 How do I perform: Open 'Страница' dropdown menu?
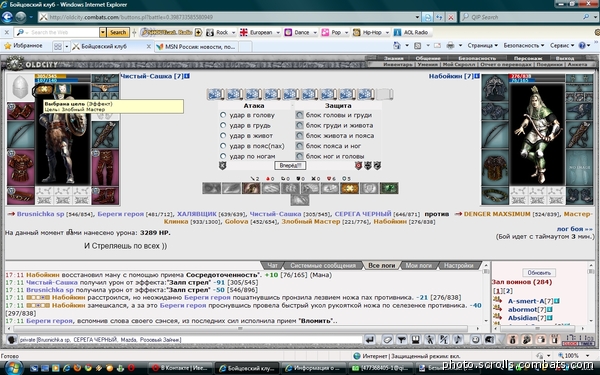click(482, 46)
